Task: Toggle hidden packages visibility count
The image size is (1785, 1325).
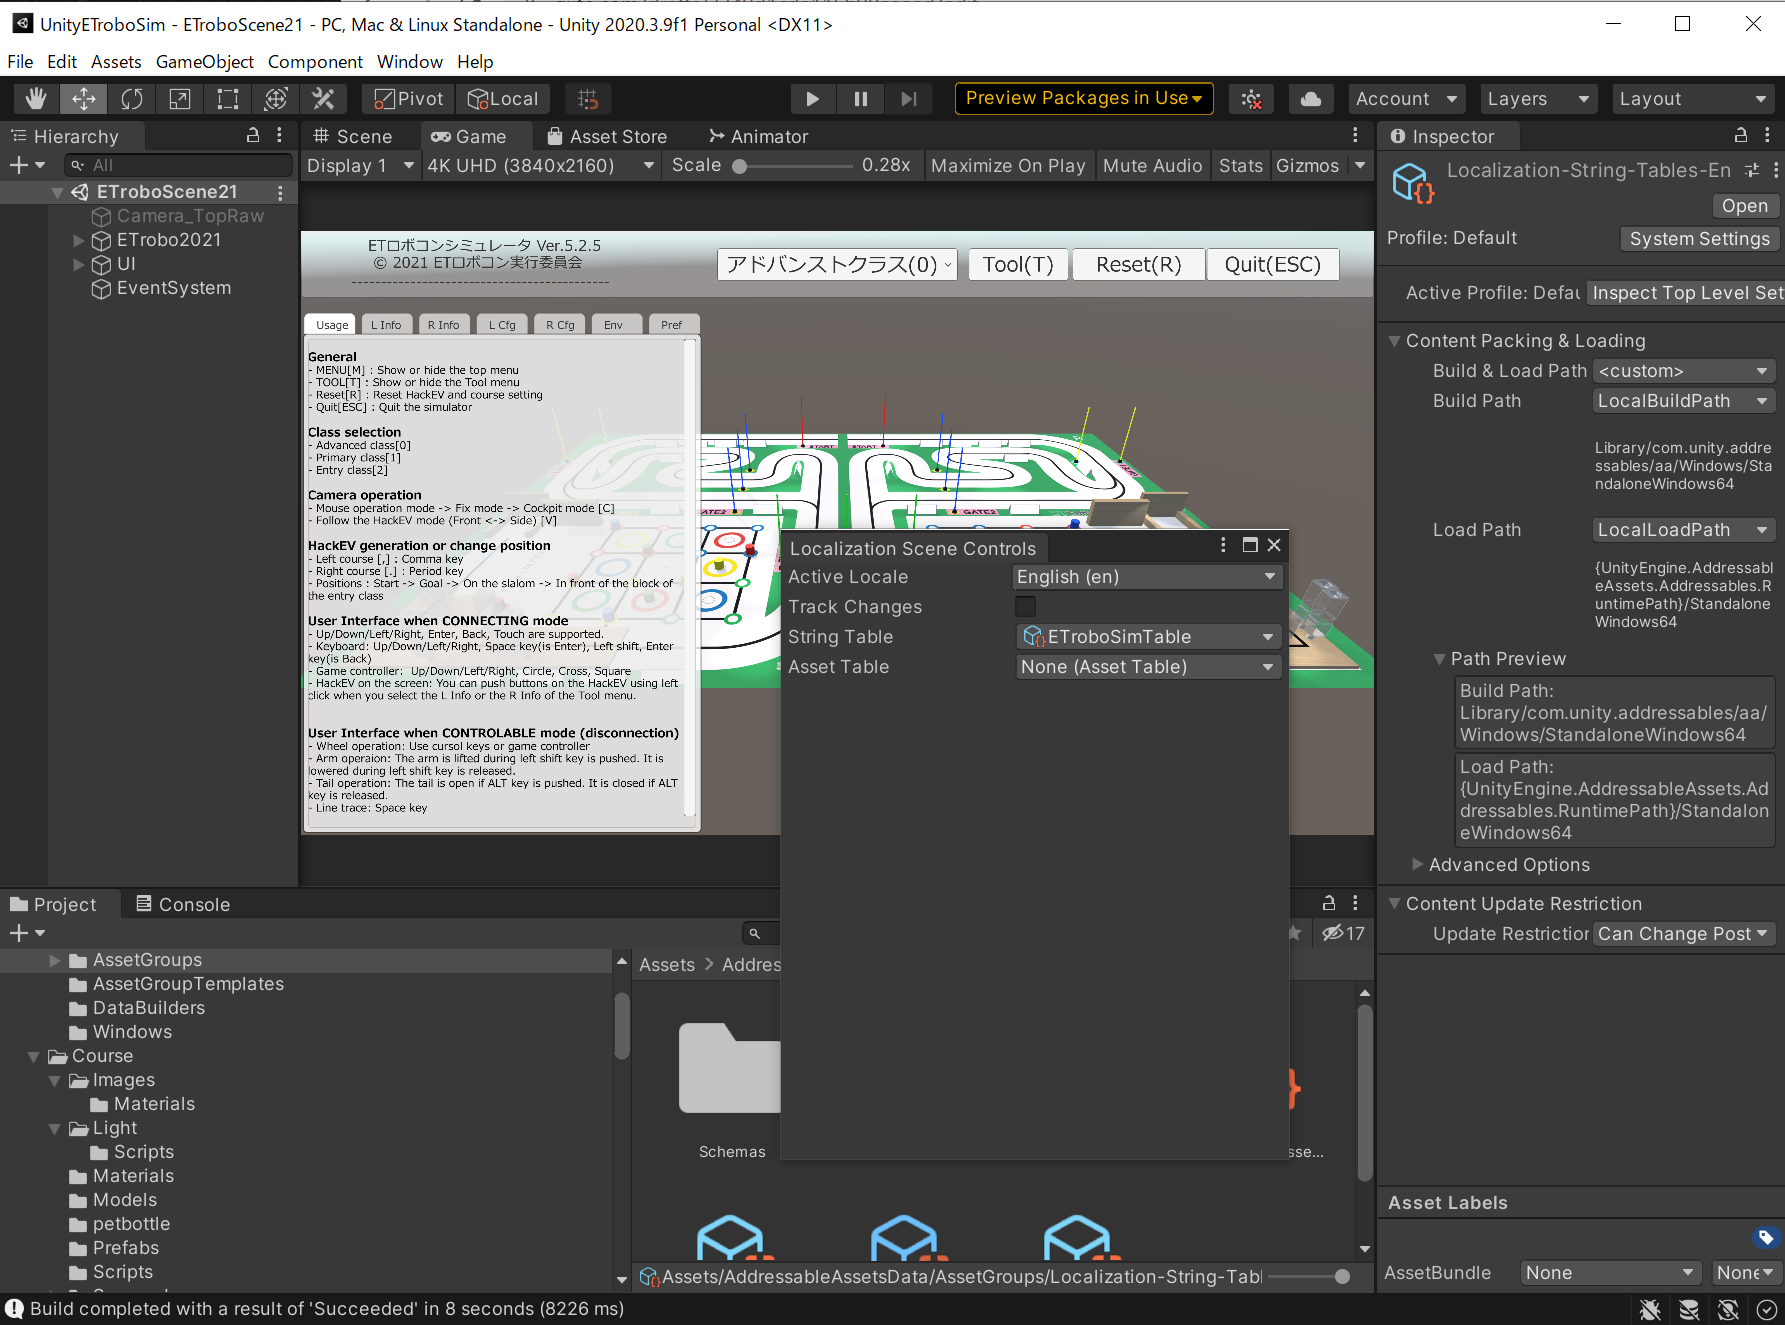Action: pos(1343,933)
